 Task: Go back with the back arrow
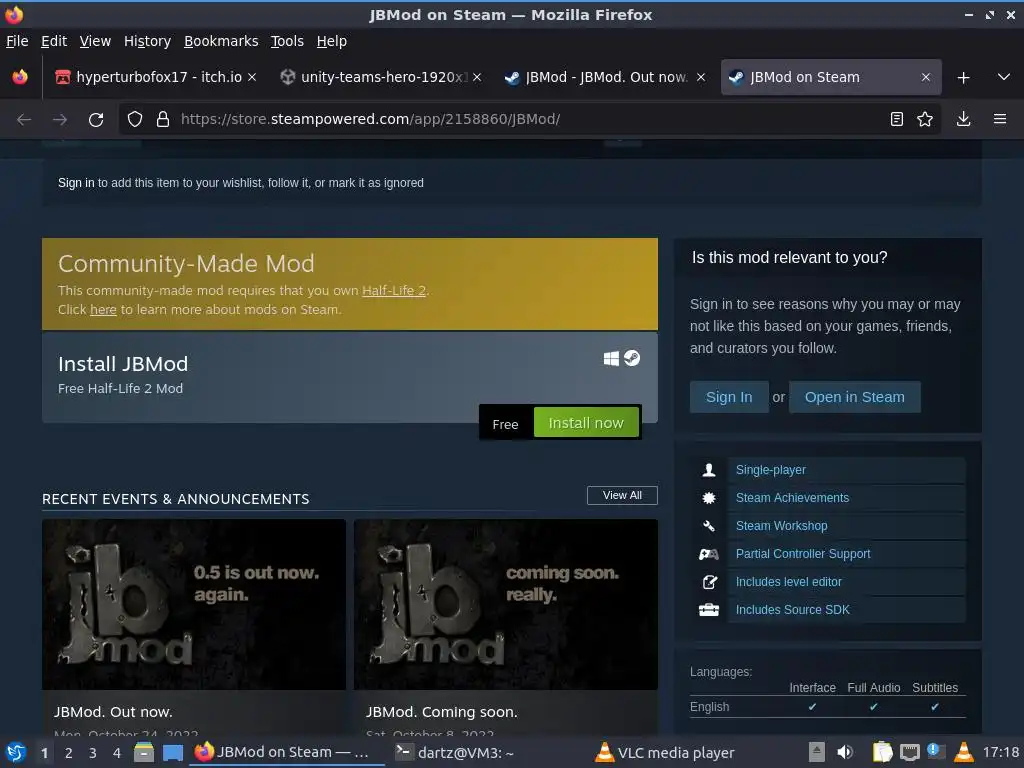(24, 120)
